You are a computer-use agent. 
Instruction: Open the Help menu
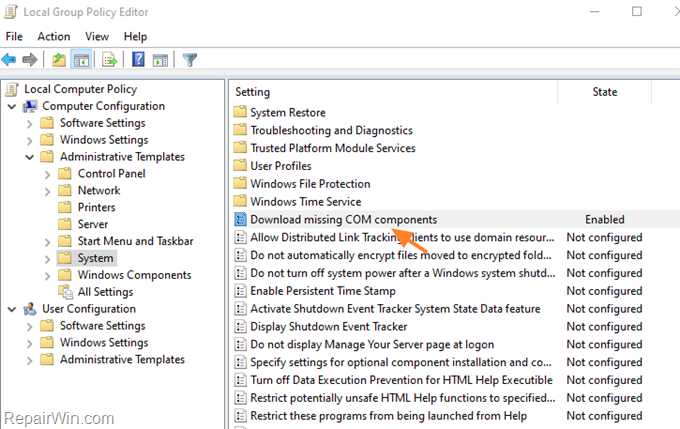135,36
